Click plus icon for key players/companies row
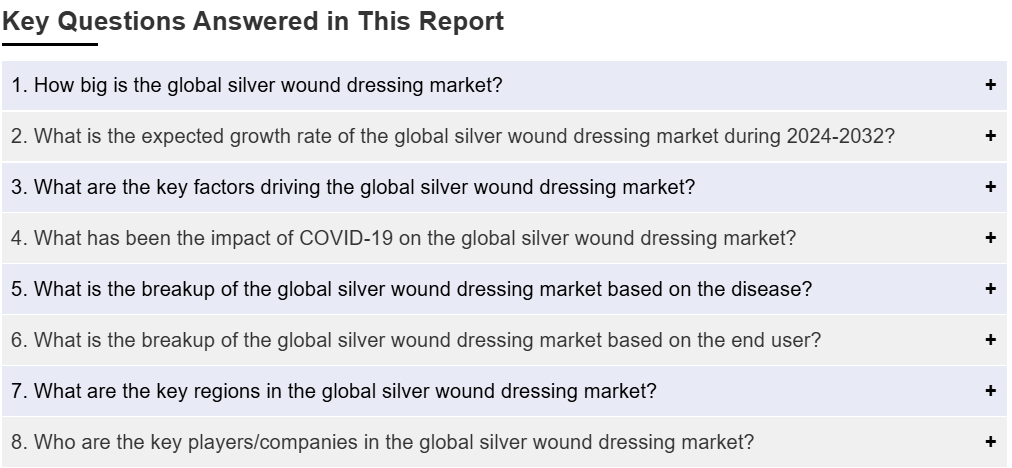This screenshot has width=1012, height=468. [x=991, y=442]
